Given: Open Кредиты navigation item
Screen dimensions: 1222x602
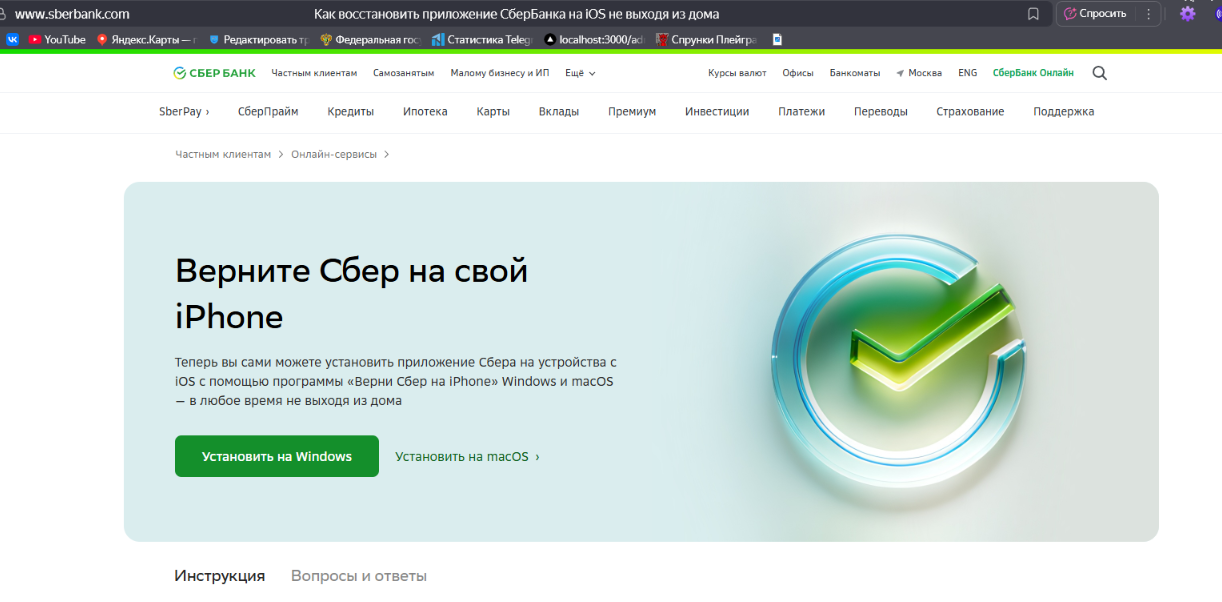Looking at the screenshot, I should tap(350, 112).
